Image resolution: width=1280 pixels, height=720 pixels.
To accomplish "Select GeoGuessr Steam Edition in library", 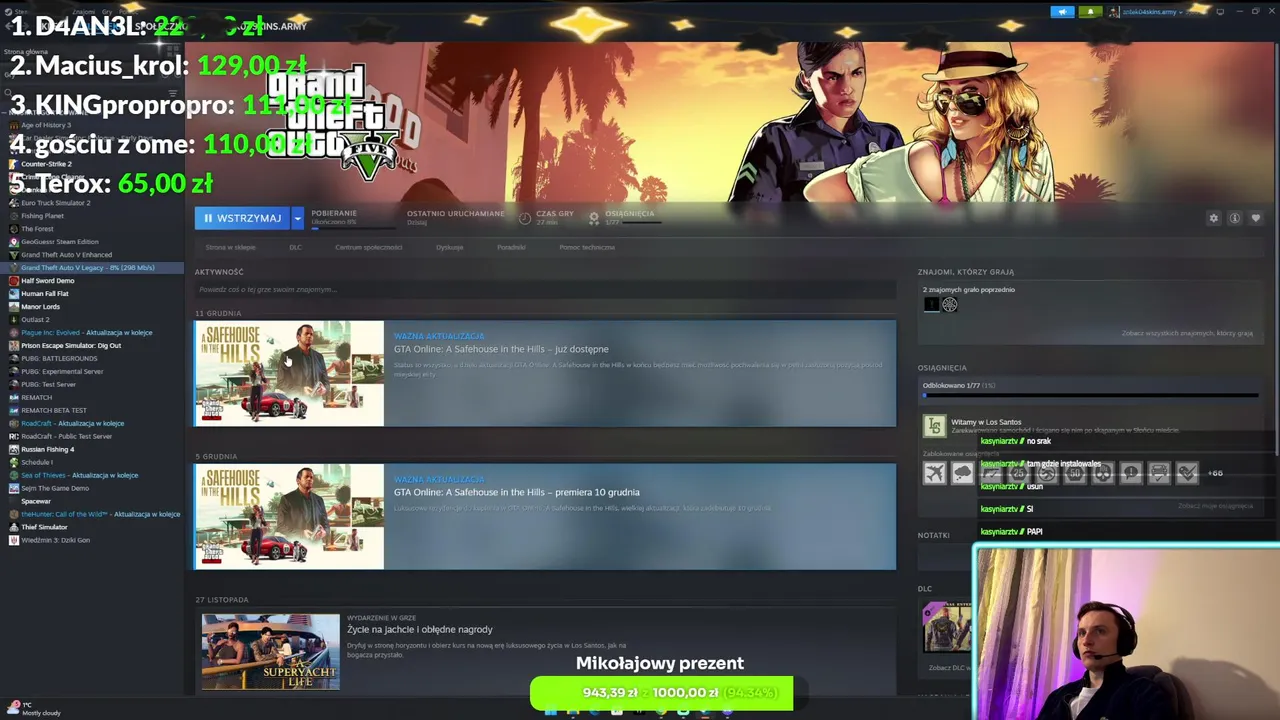I will [x=60, y=242].
